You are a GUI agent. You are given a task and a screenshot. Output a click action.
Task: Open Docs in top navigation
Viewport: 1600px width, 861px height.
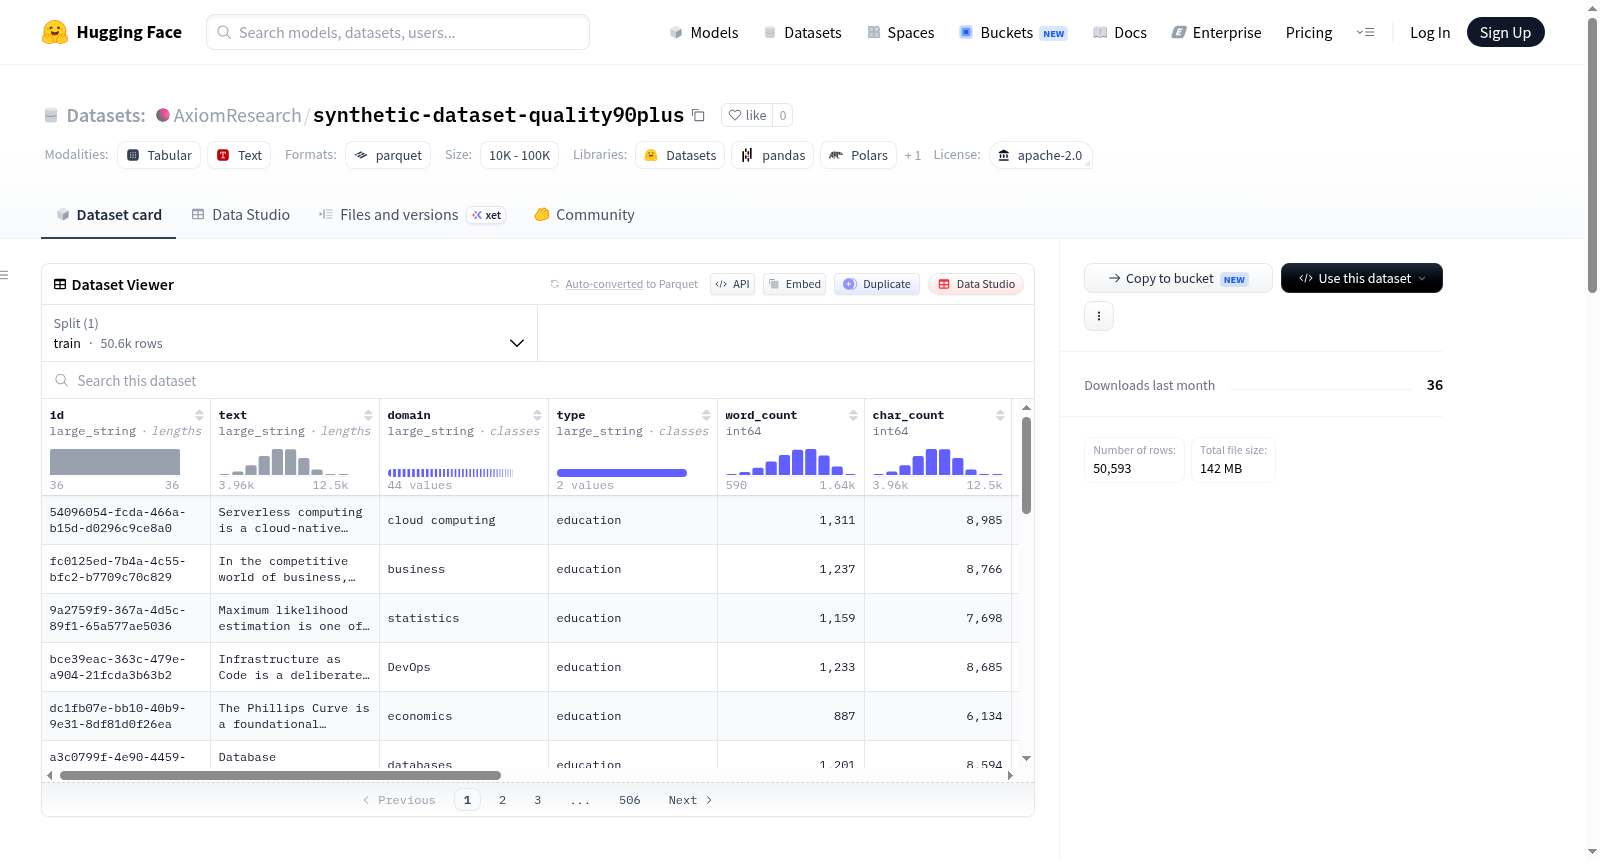[1120, 33]
